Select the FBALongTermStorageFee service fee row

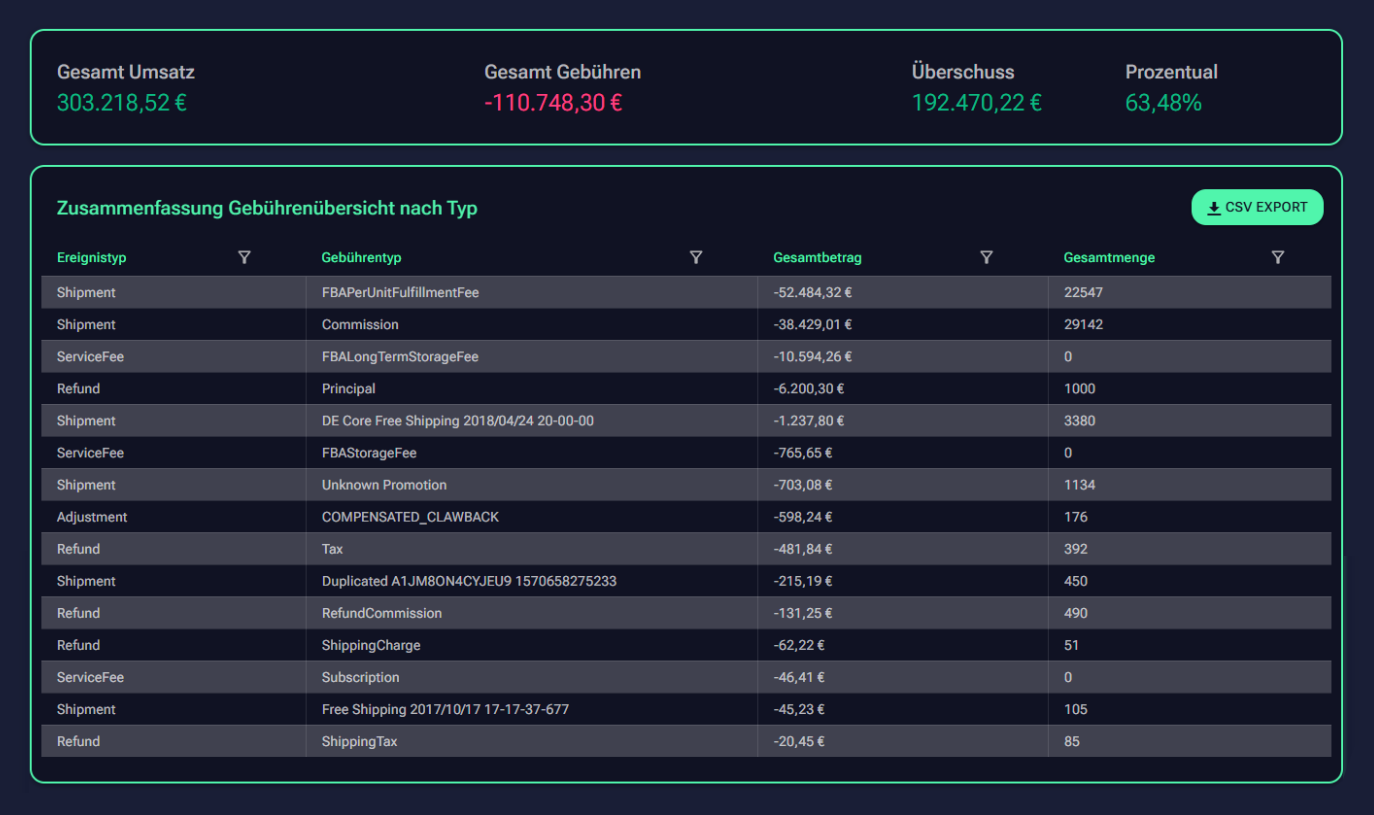tap(400, 356)
